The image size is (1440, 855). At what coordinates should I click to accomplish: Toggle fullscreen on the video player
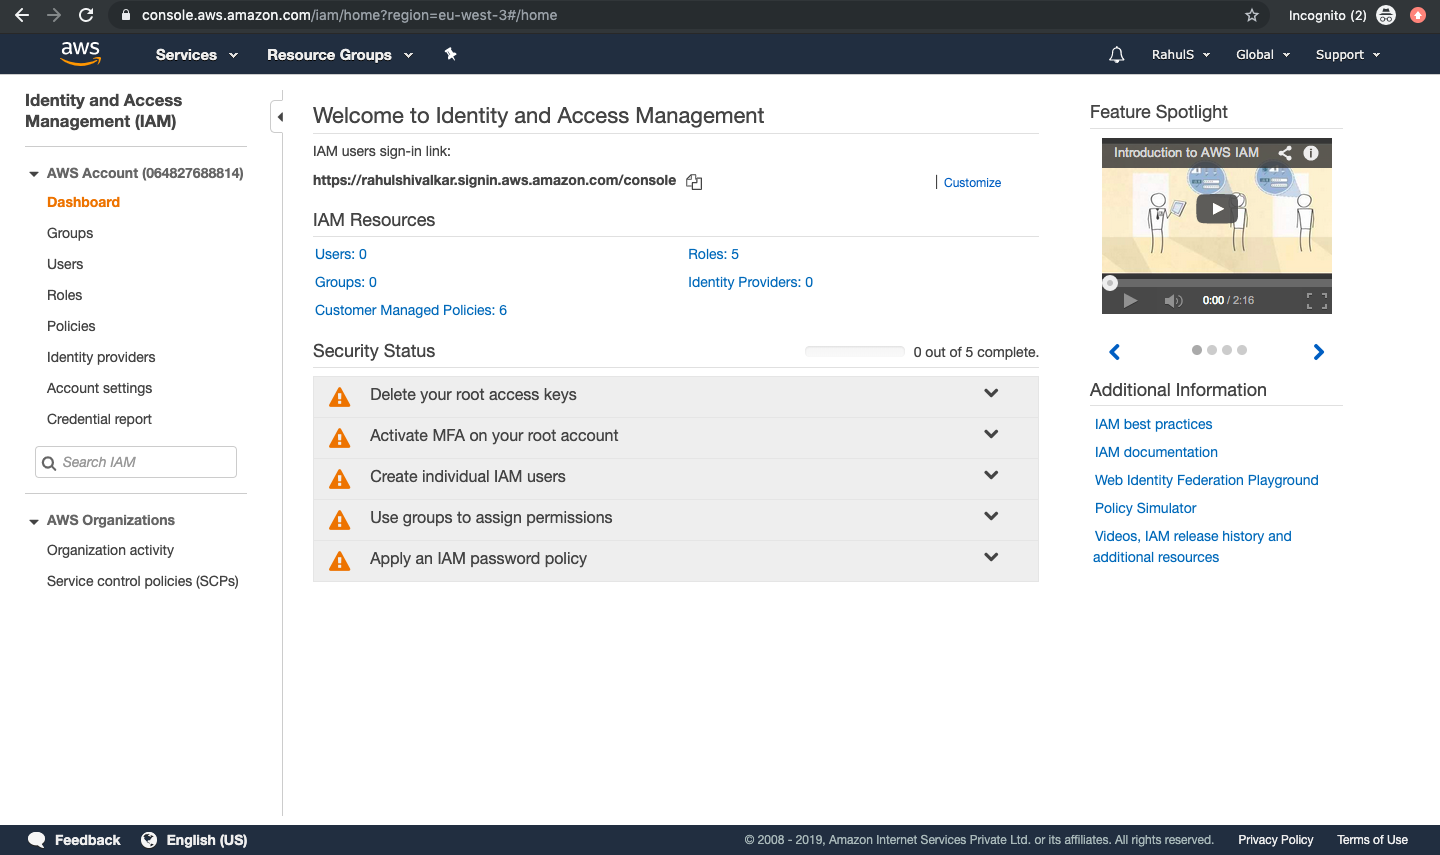click(x=1318, y=299)
